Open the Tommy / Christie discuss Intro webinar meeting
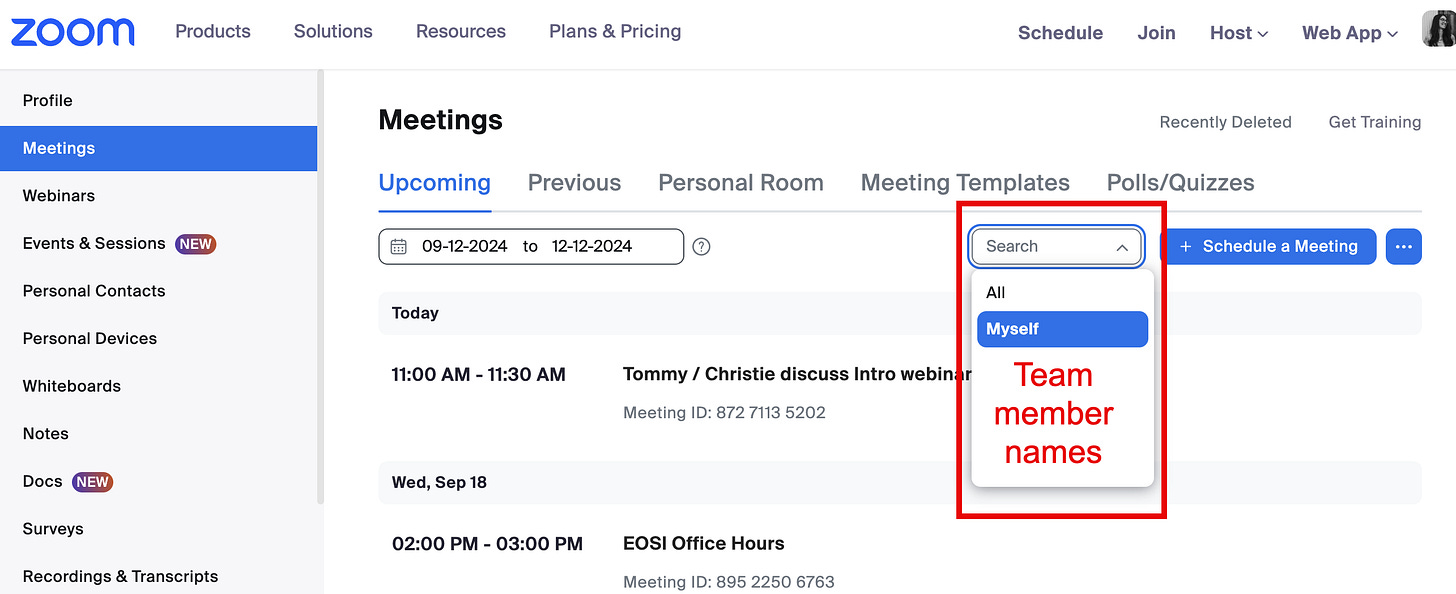The image size is (1456, 594). [796, 374]
